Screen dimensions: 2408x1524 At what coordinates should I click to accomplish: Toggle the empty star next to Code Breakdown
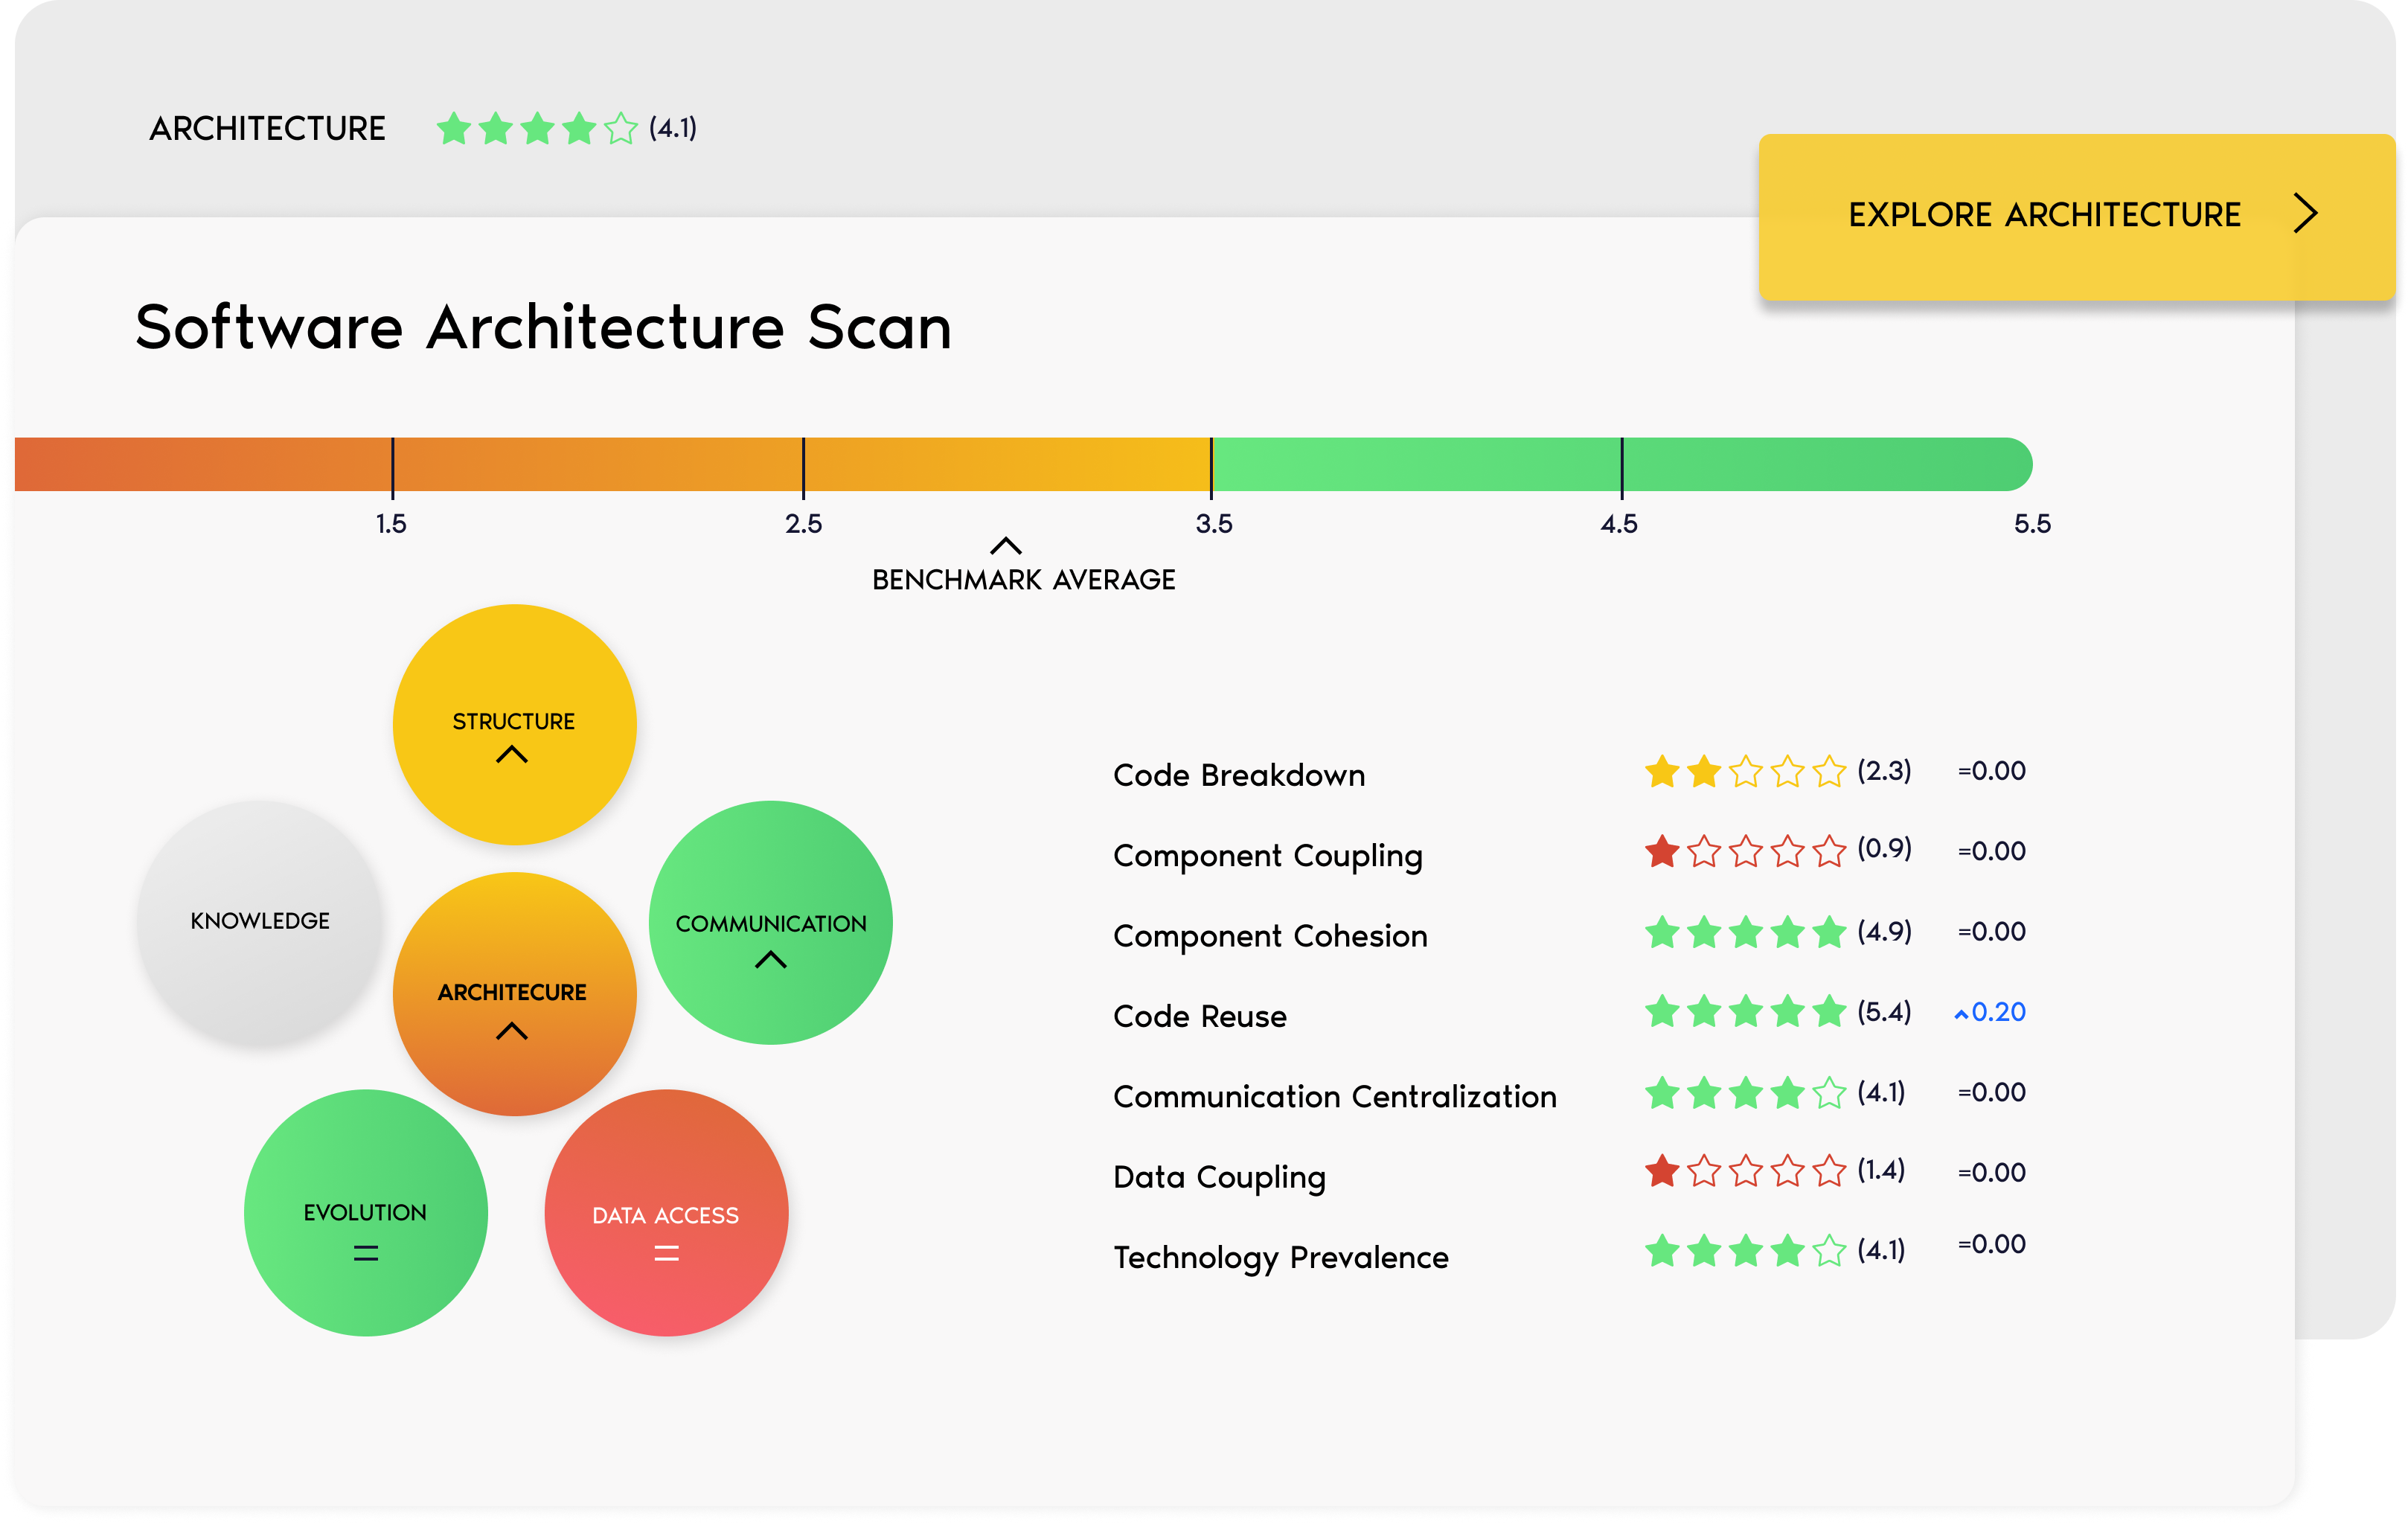[1746, 772]
